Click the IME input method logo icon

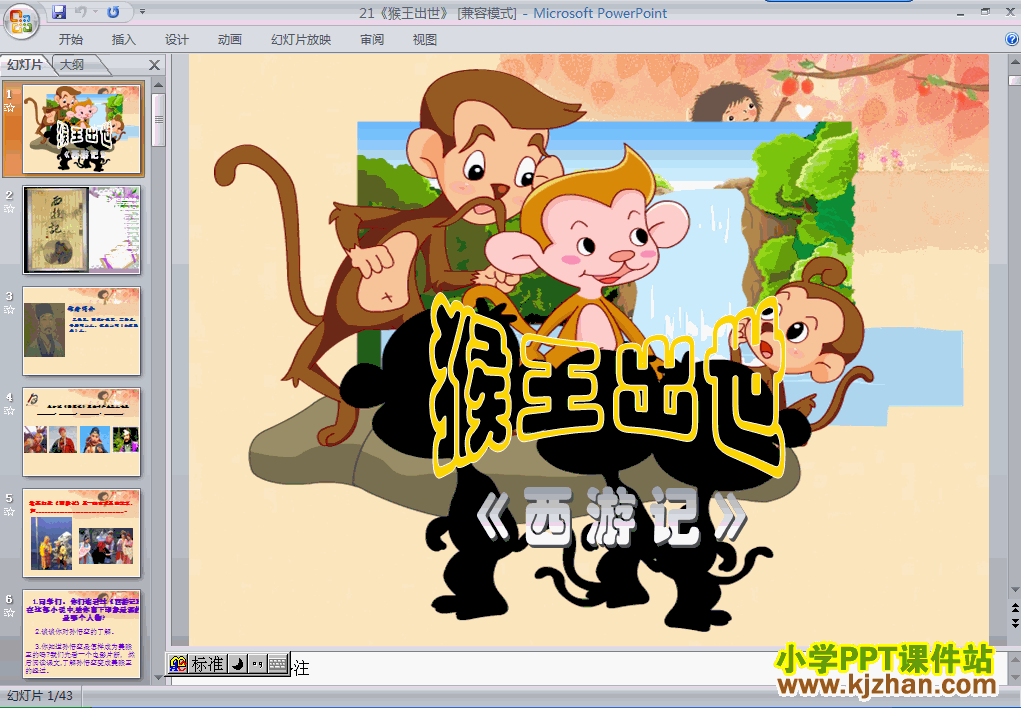coord(178,664)
